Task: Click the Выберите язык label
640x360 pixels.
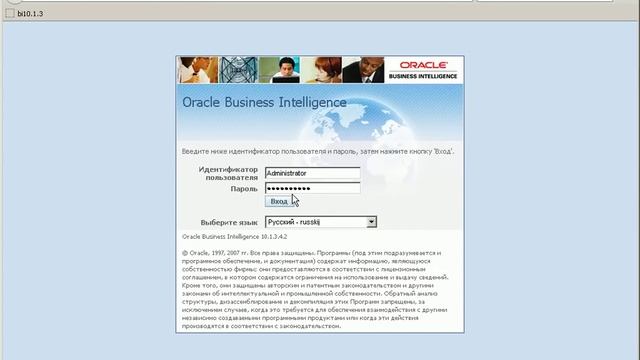Action: (x=229, y=223)
